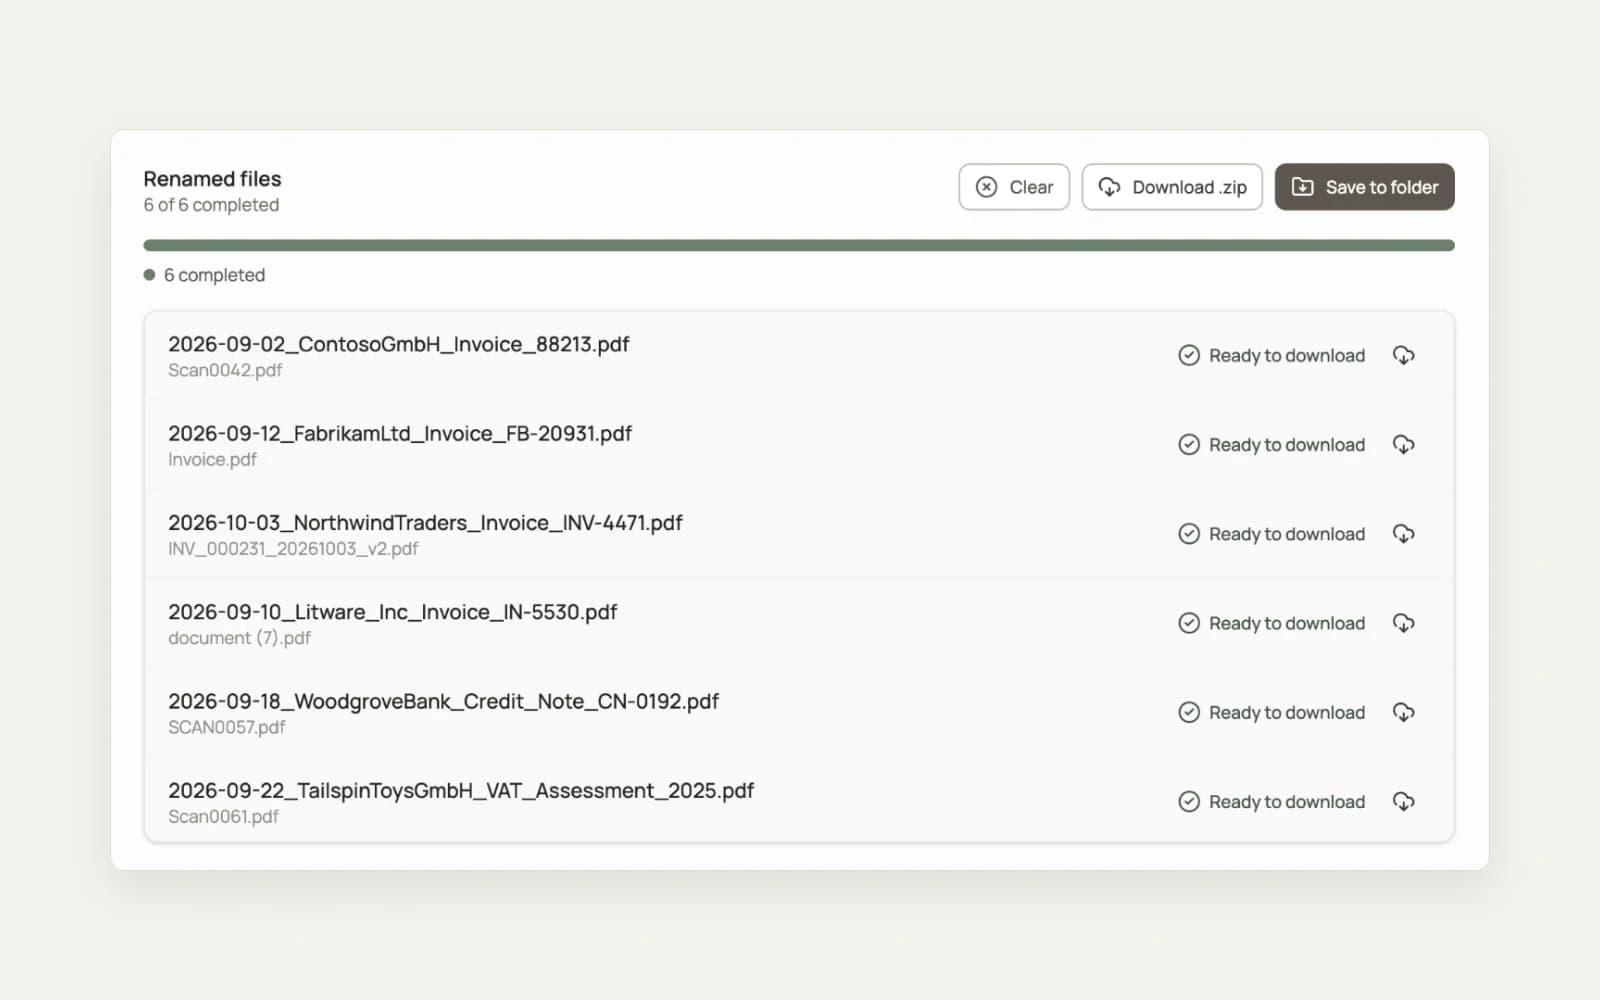Save renamed files to folder
1600x1000 pixels.
[x=1364, y=187]
